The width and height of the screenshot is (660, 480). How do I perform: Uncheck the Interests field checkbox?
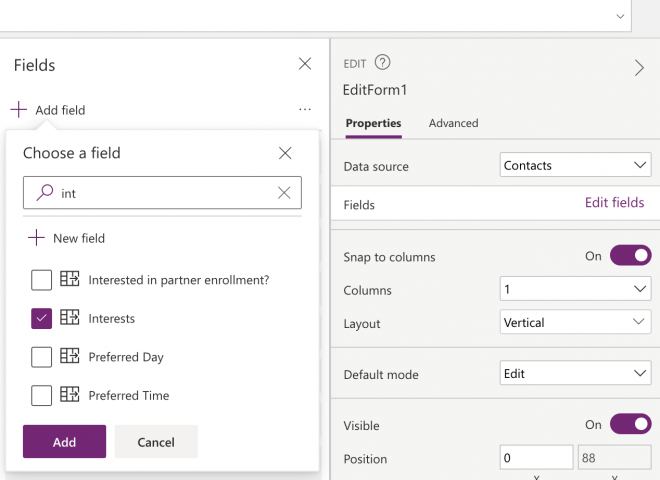[41, 318]
